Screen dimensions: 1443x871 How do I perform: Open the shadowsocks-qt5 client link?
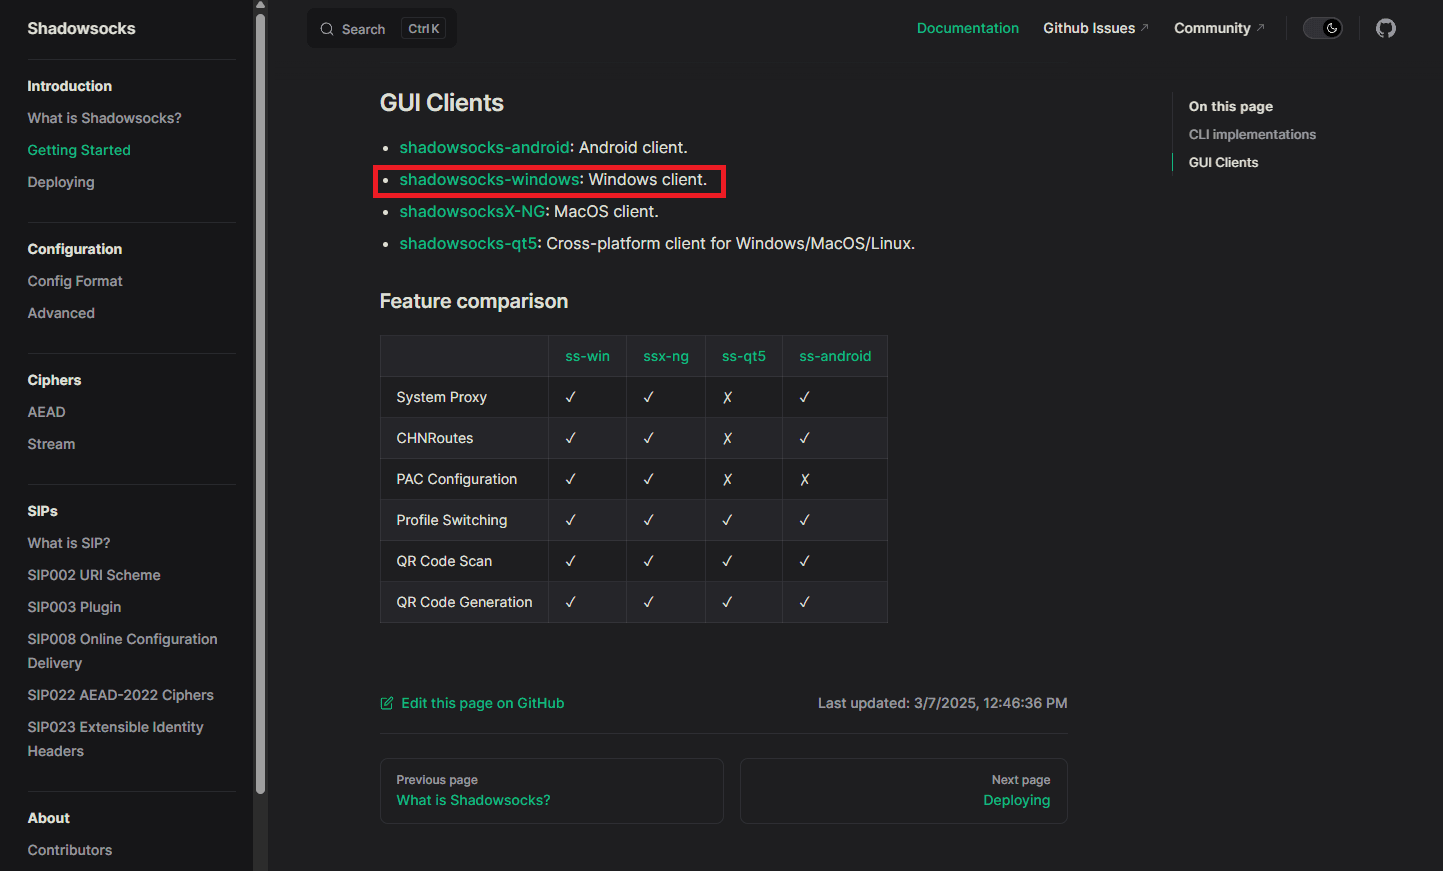point(468,243)
